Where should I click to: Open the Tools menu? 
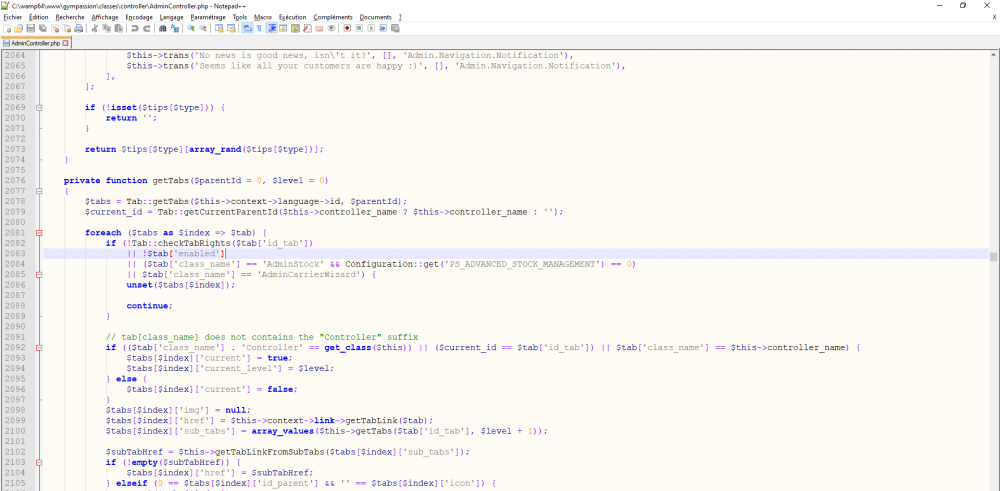240,17
